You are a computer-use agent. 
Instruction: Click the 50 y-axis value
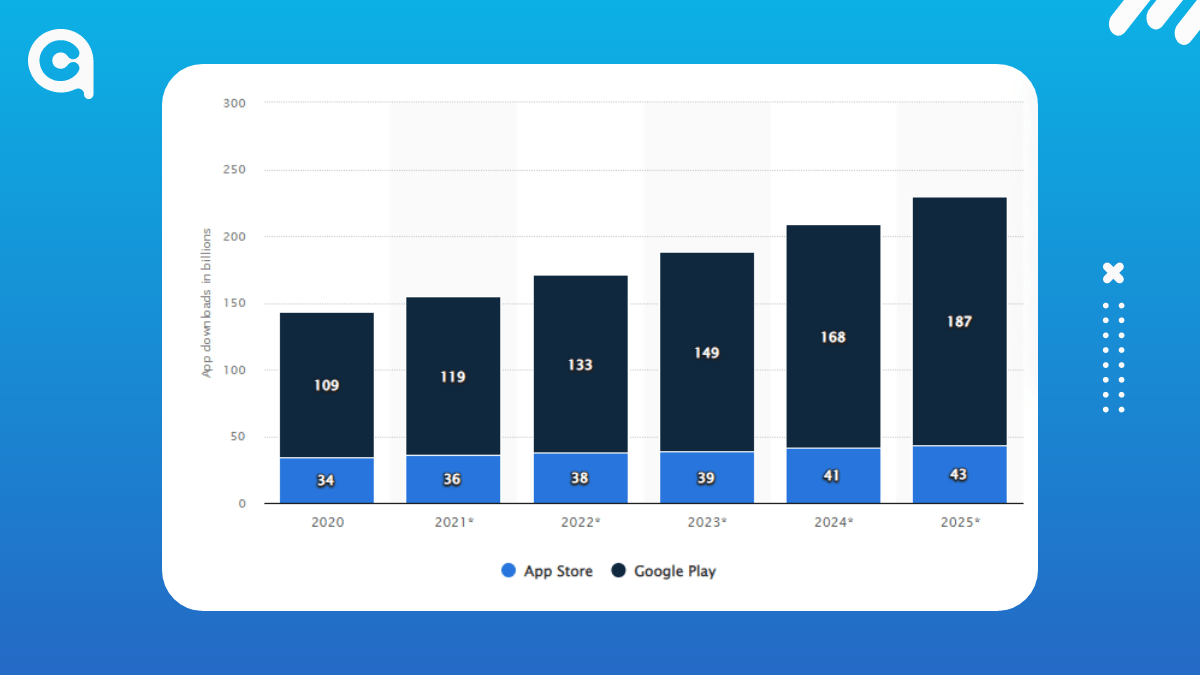239,437
